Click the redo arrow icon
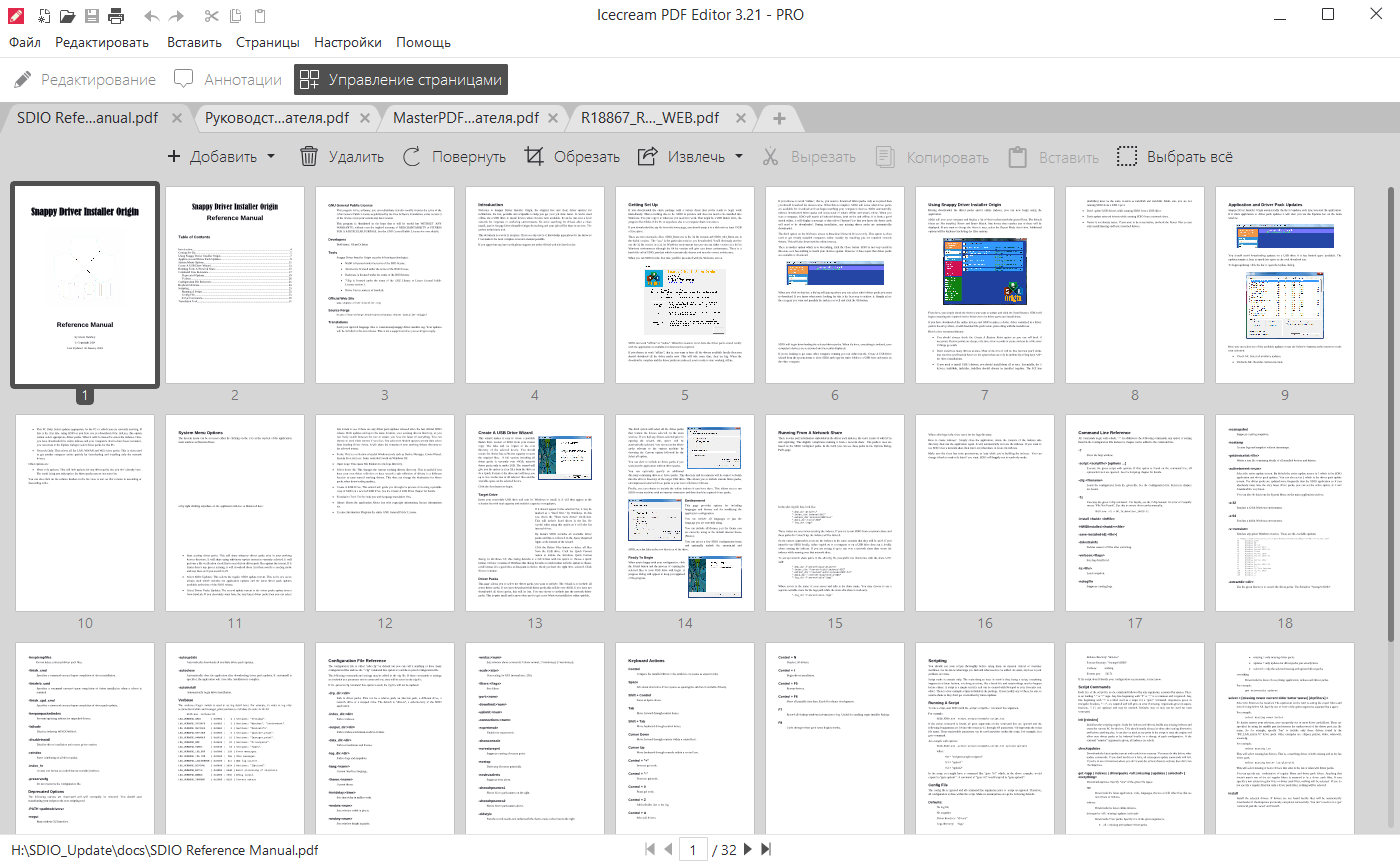 tap(177, 15)
